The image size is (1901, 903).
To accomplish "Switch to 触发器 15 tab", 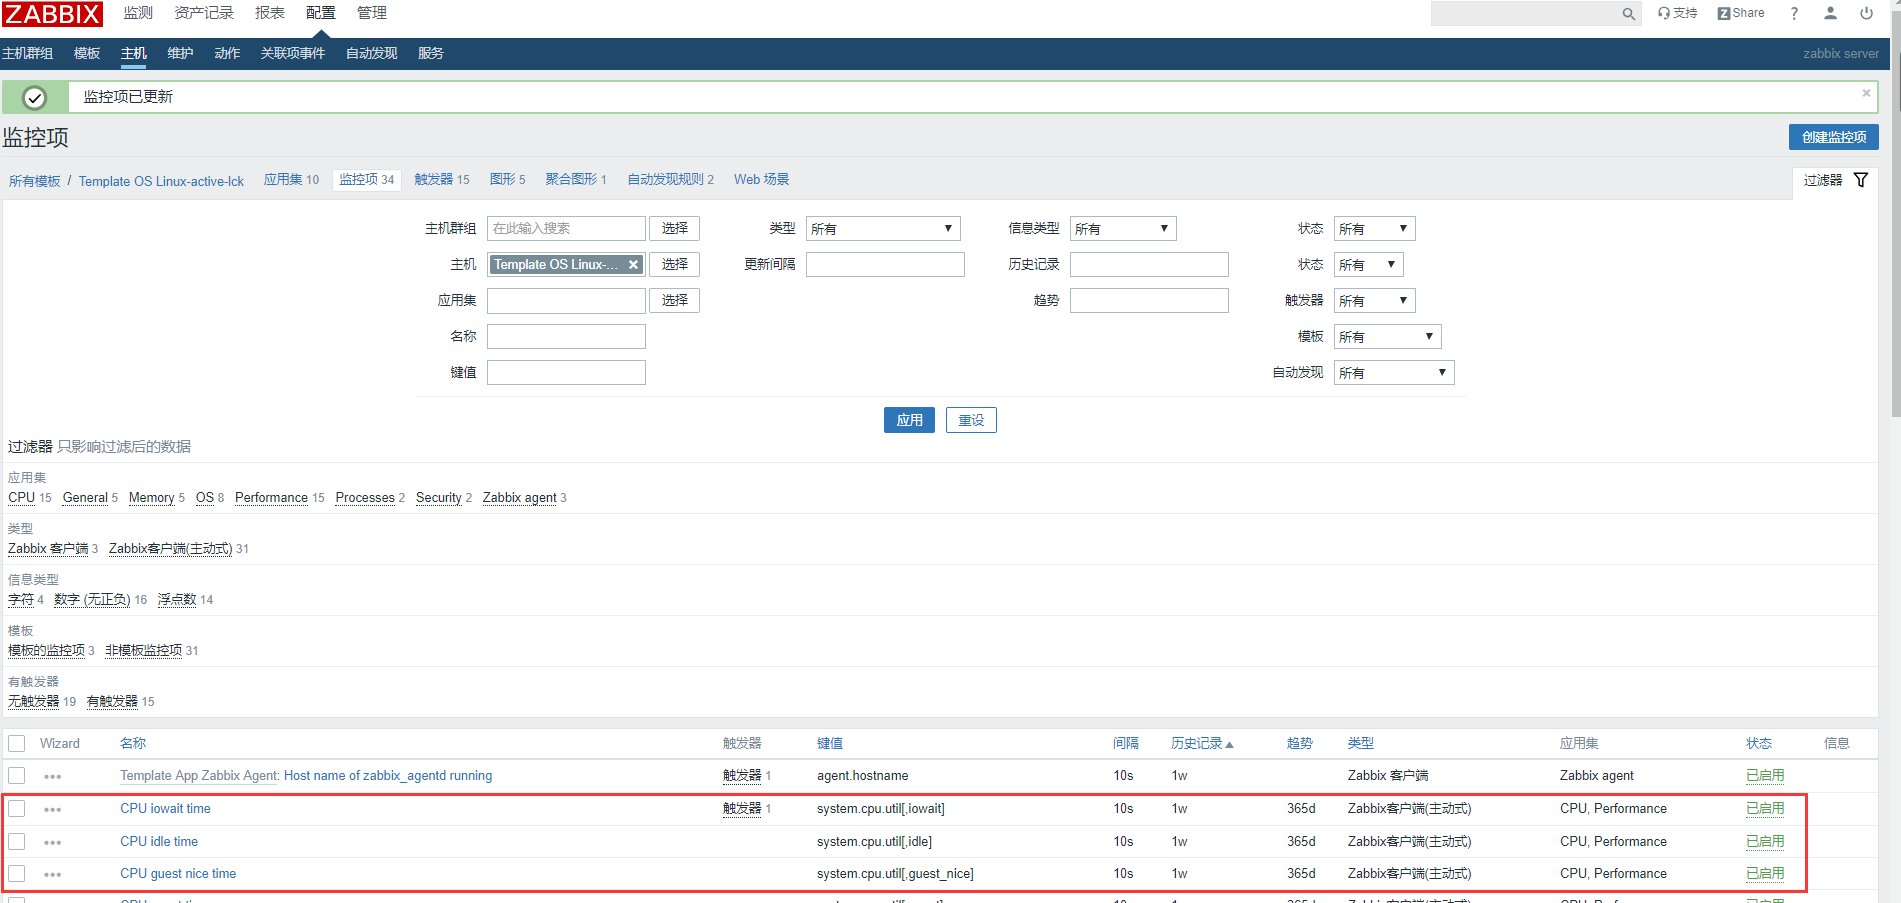I will click(442, 179).
